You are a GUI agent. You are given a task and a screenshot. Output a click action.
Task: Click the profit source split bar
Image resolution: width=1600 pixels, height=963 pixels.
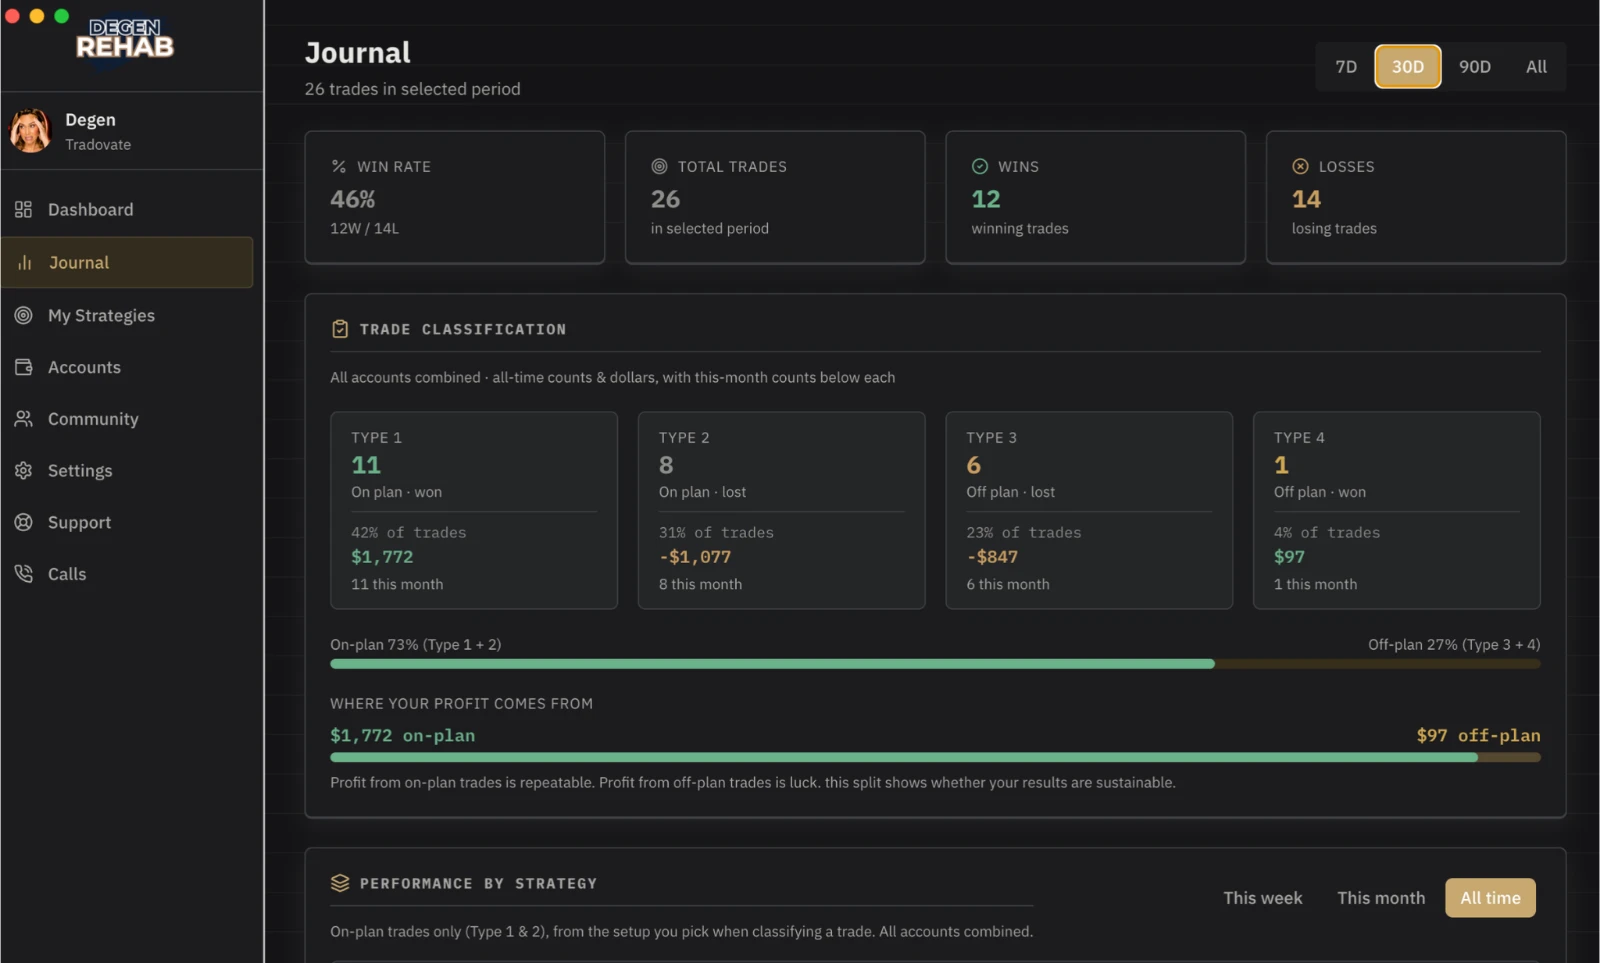(935, 758)
